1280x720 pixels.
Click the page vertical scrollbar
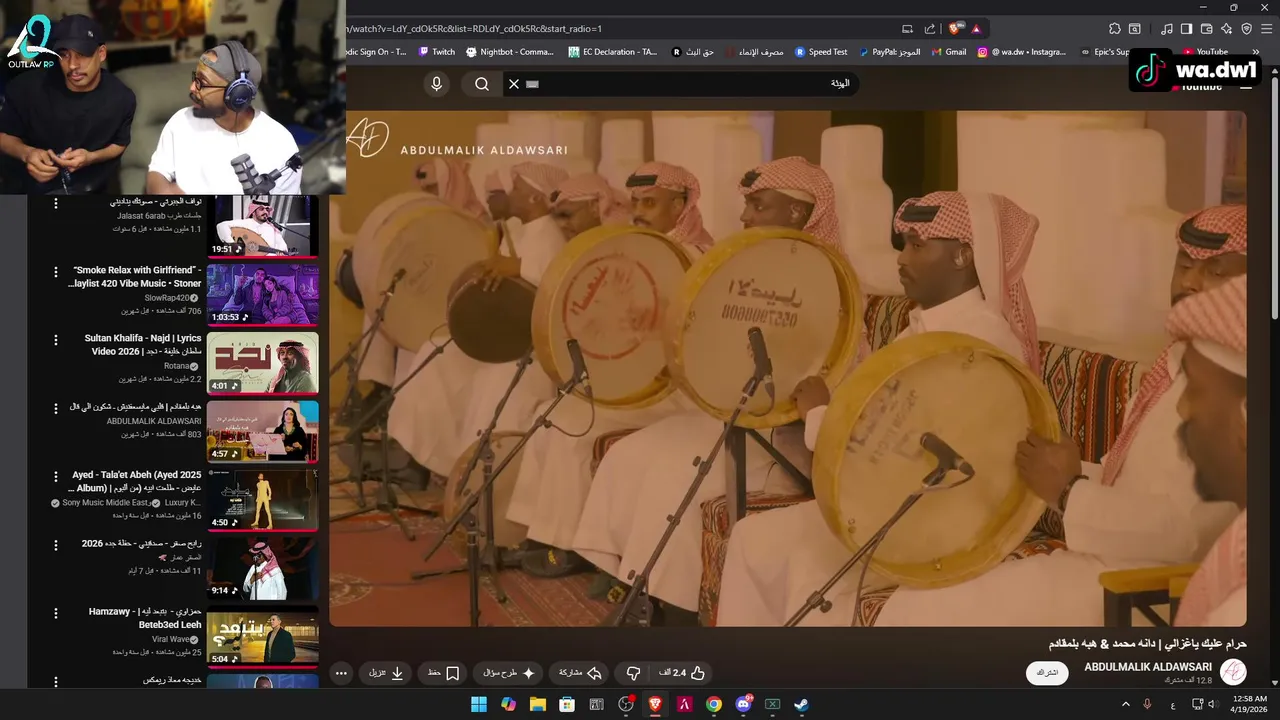[1273, 200]
